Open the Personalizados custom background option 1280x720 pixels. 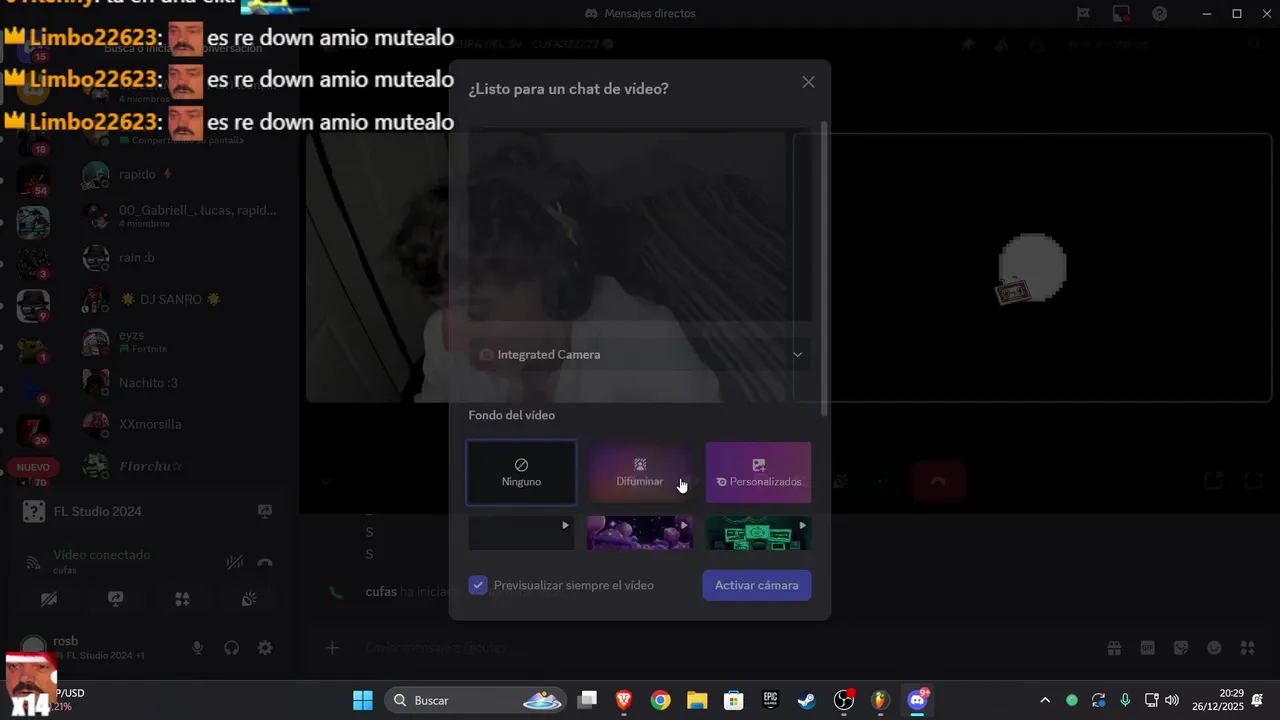(x=758, y=473)
